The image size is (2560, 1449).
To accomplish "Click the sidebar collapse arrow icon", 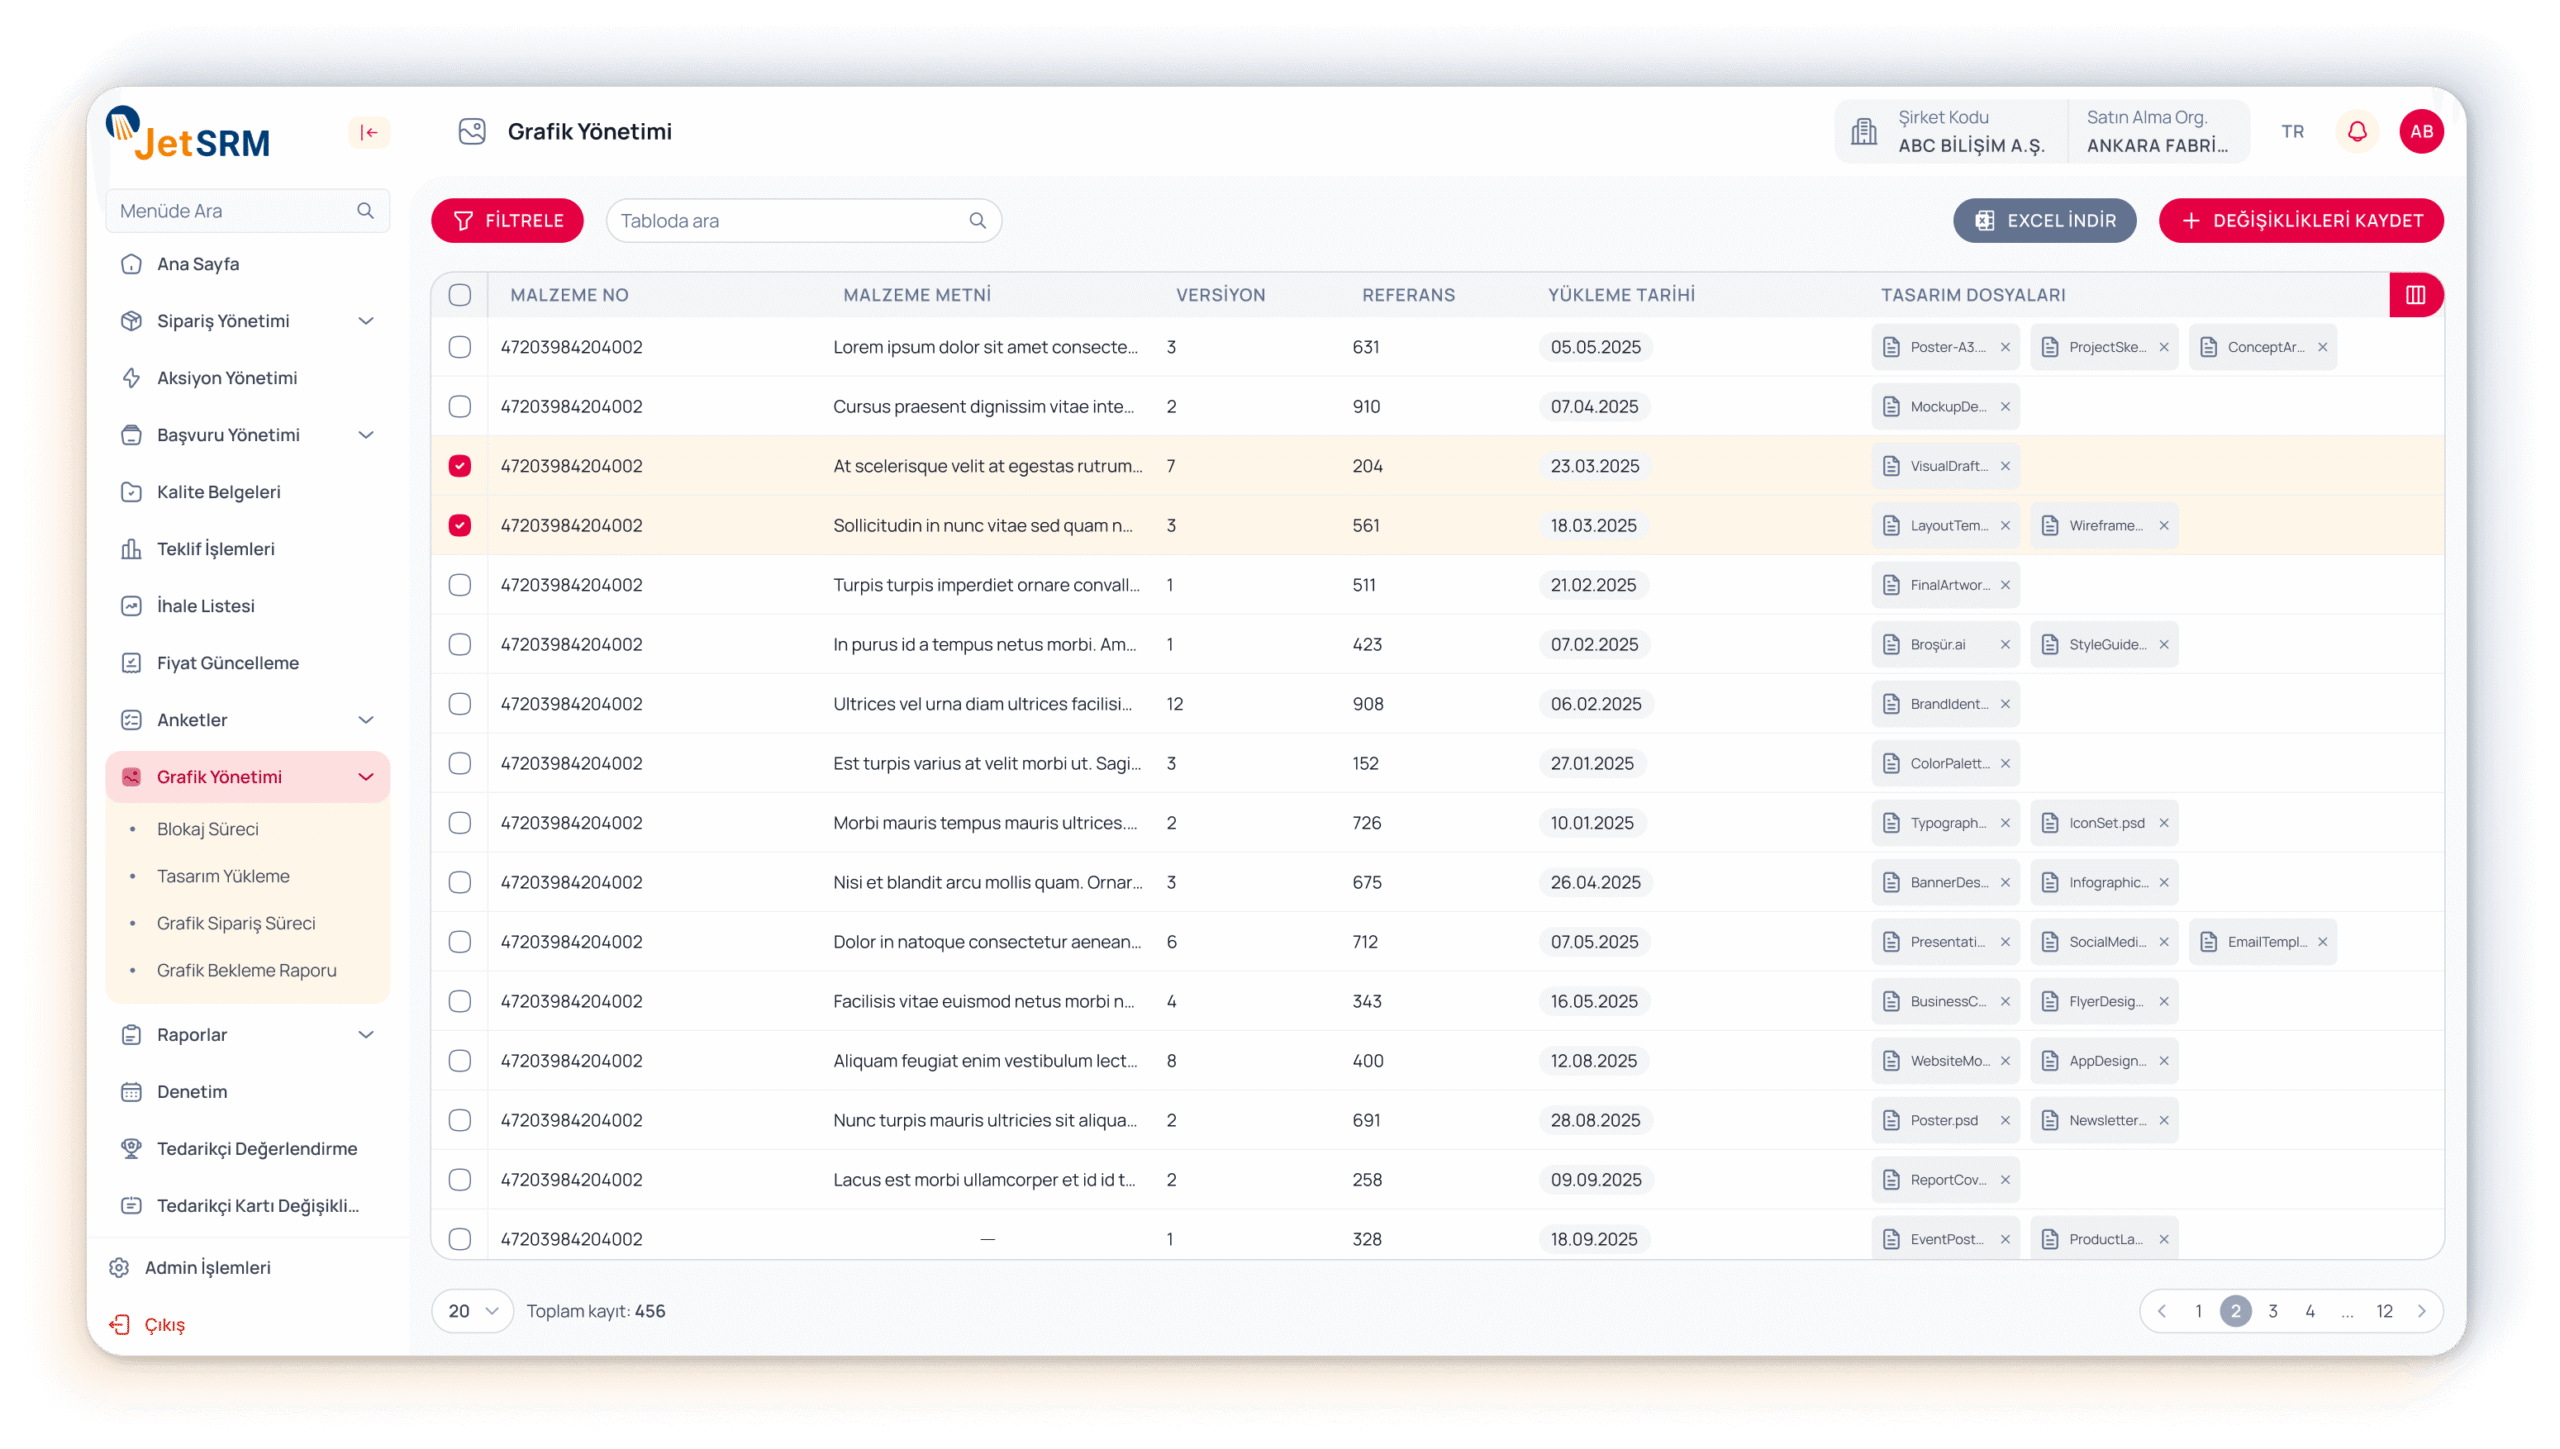I will point(369,132).
